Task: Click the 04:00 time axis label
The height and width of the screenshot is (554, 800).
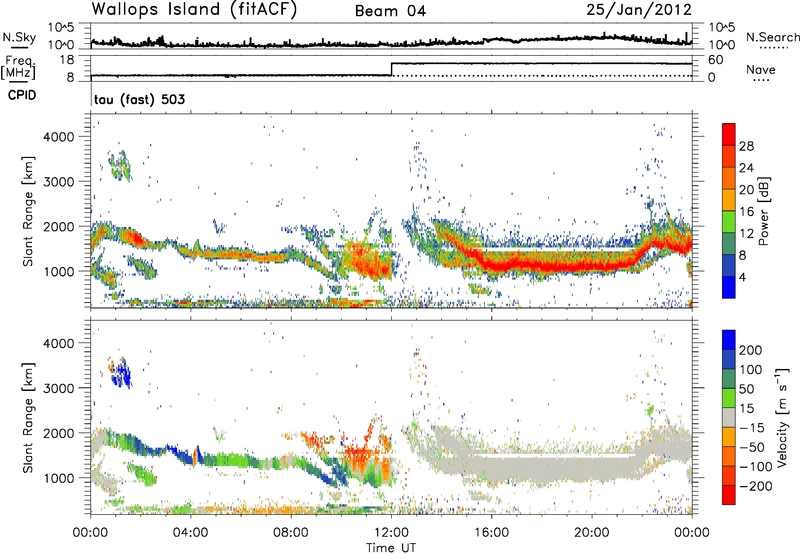Action: point(191,533)
